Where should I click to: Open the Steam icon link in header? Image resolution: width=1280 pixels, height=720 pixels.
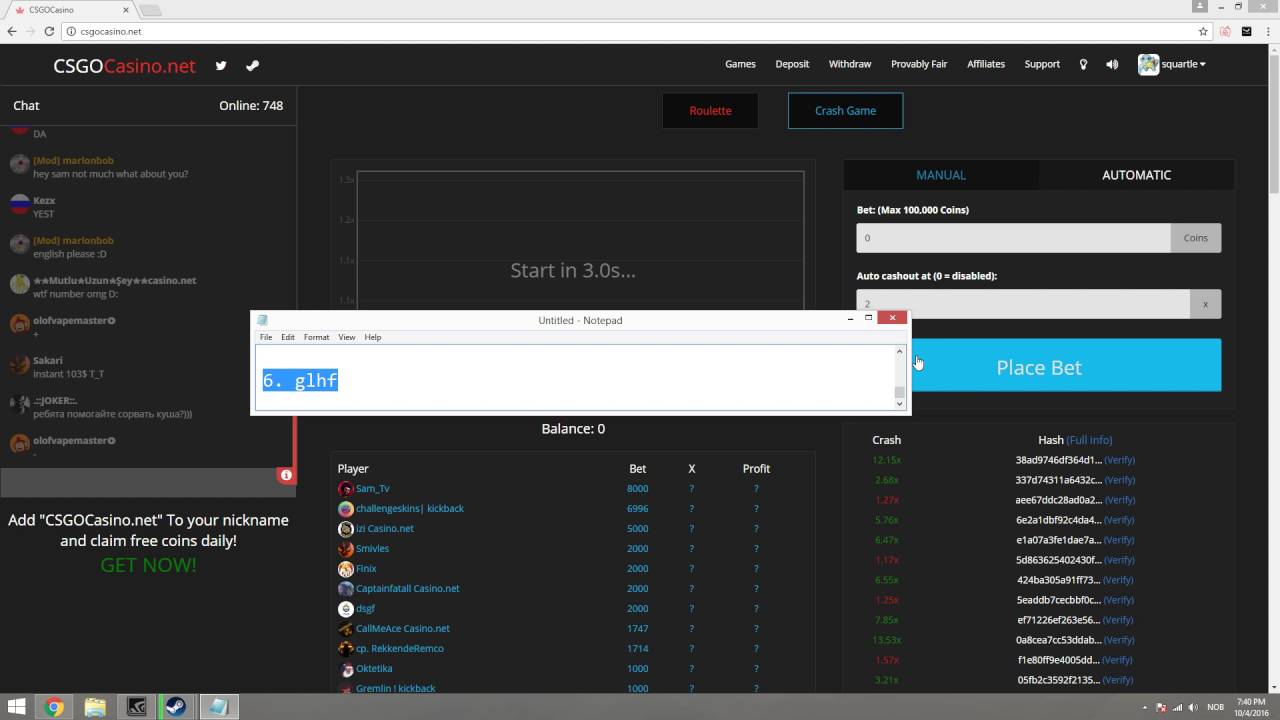(252, 66)
